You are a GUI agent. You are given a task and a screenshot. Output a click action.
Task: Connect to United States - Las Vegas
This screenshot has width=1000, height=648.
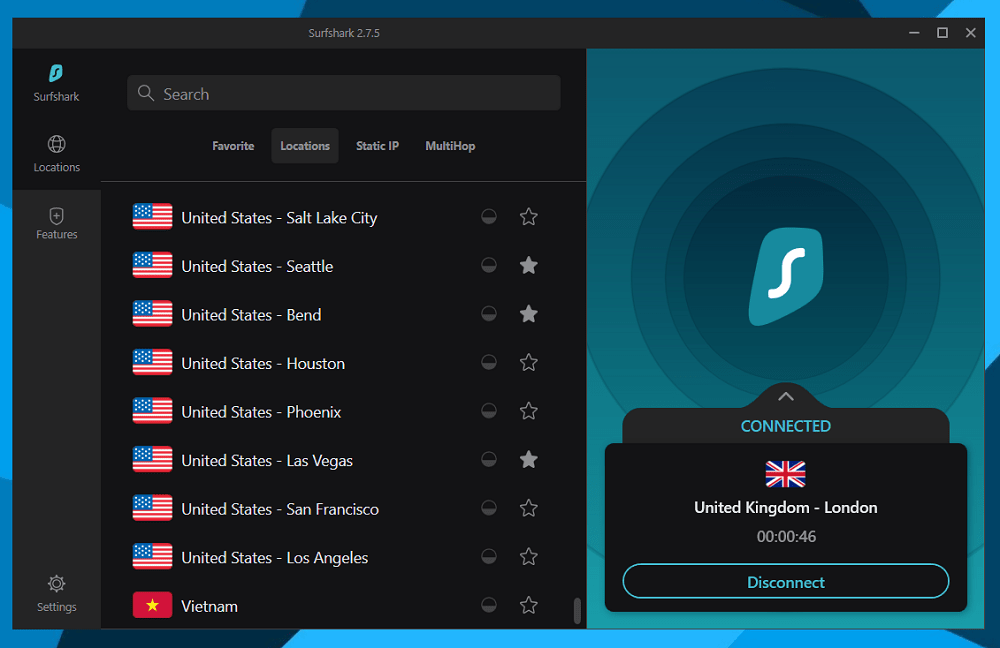[267, 460]
